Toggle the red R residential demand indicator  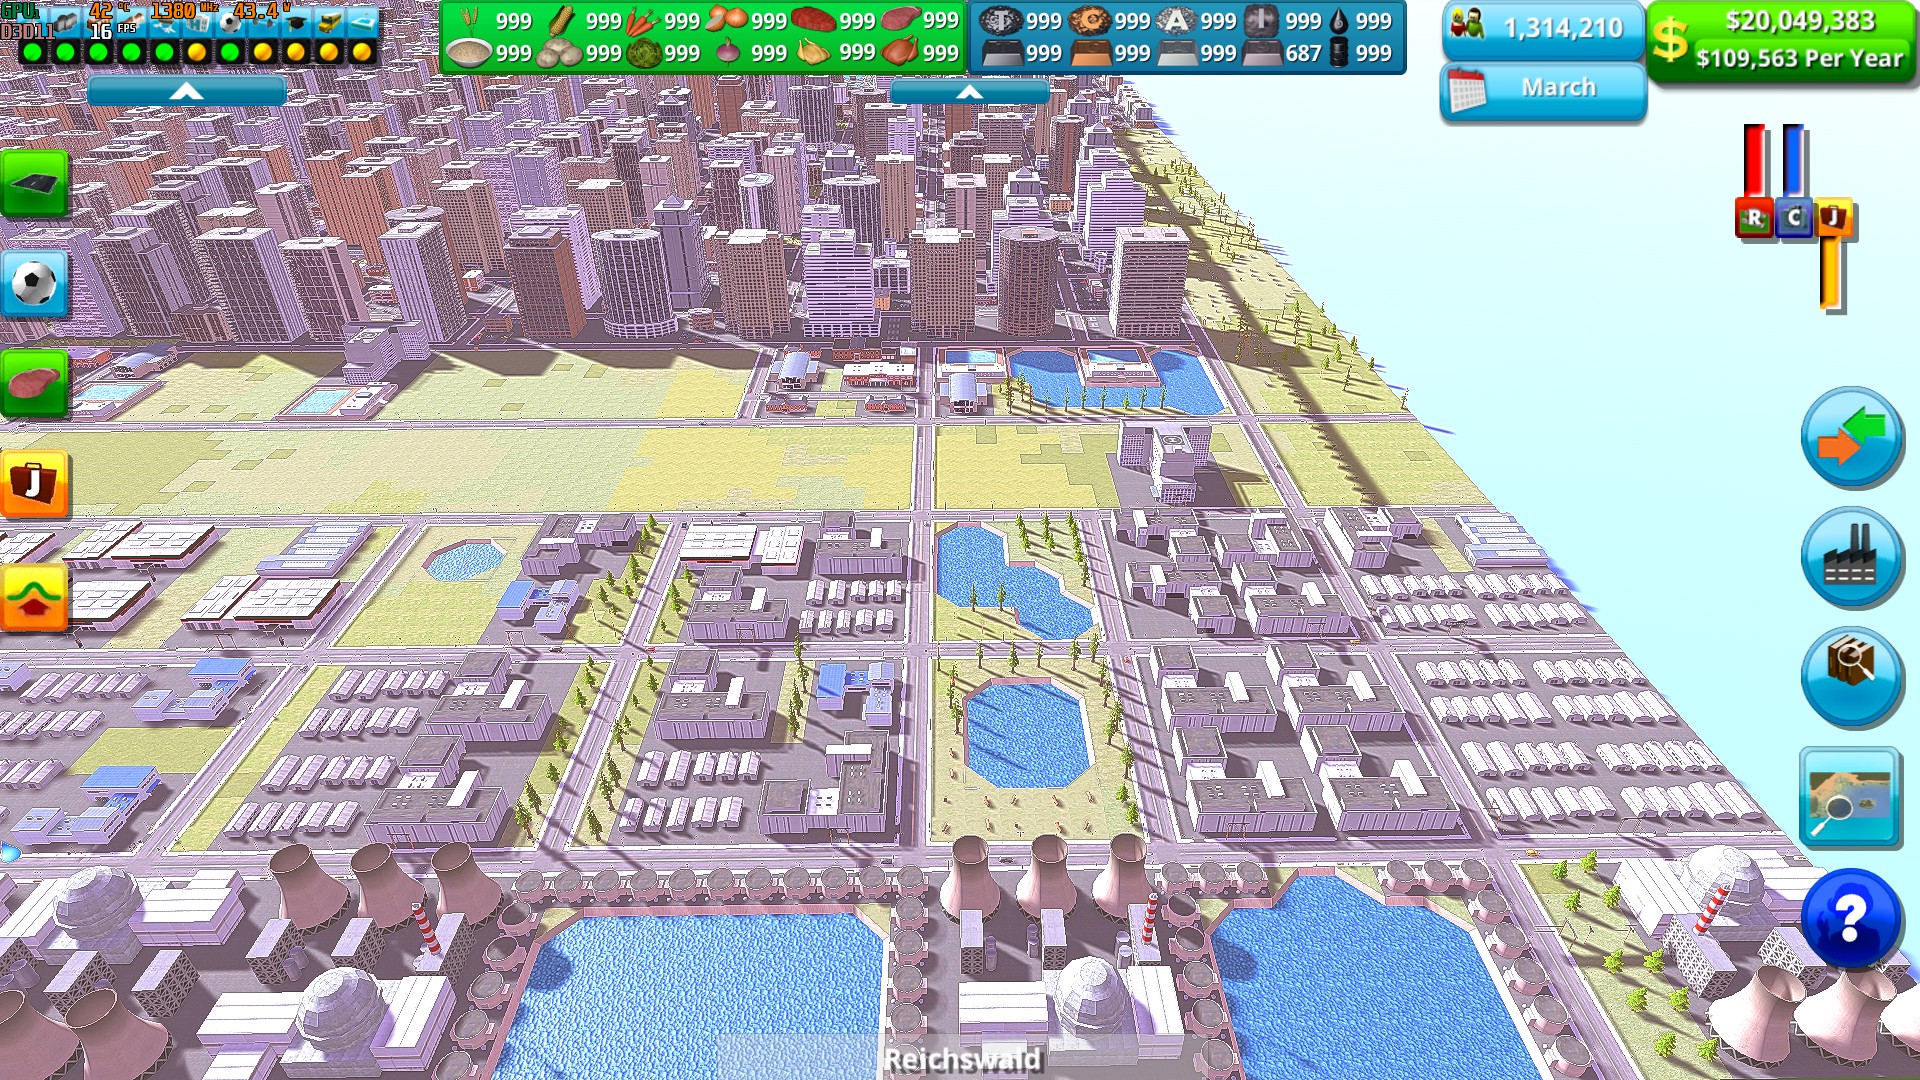1754,217
